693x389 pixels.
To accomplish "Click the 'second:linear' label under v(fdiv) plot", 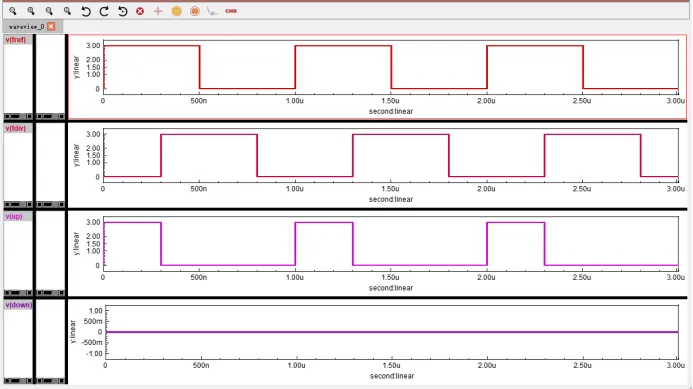I will coord(391,199).
